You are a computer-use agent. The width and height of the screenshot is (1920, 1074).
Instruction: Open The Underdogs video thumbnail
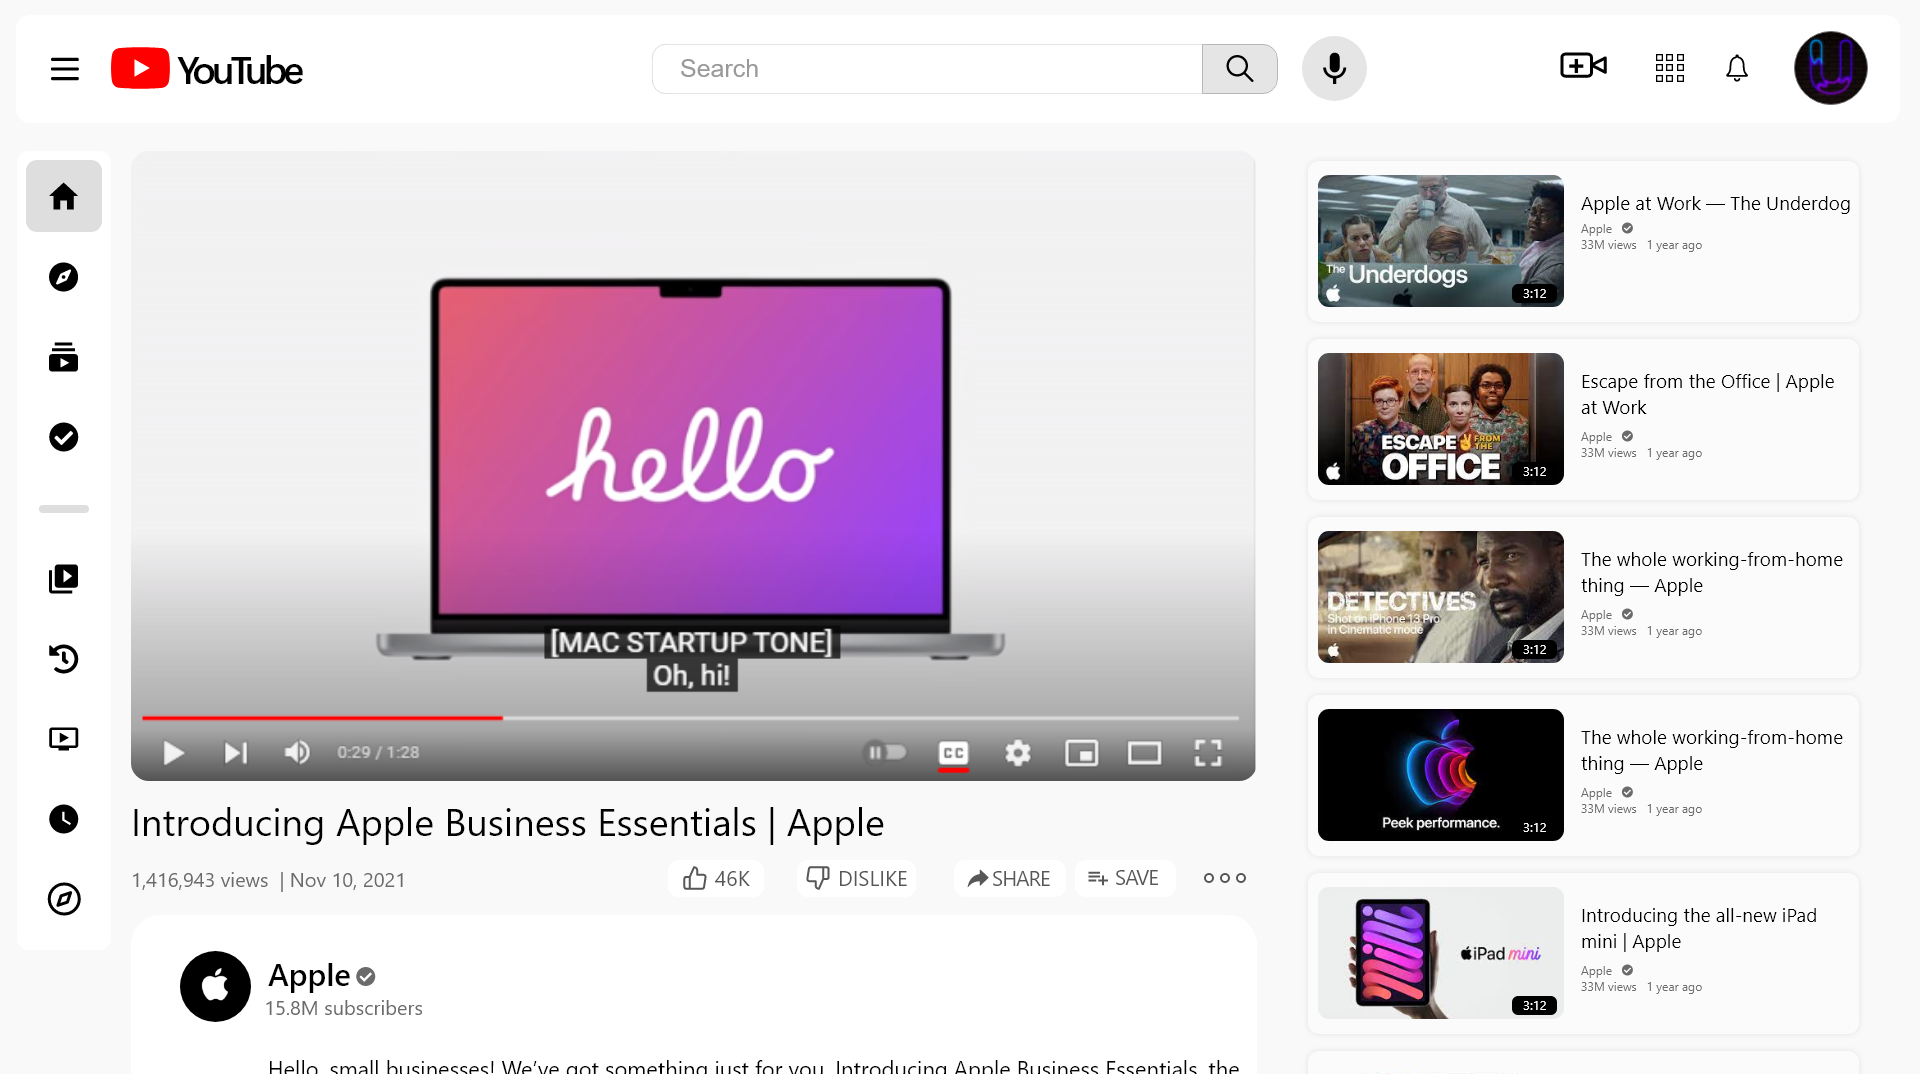pyautogui.click(x=1440, y=241)
